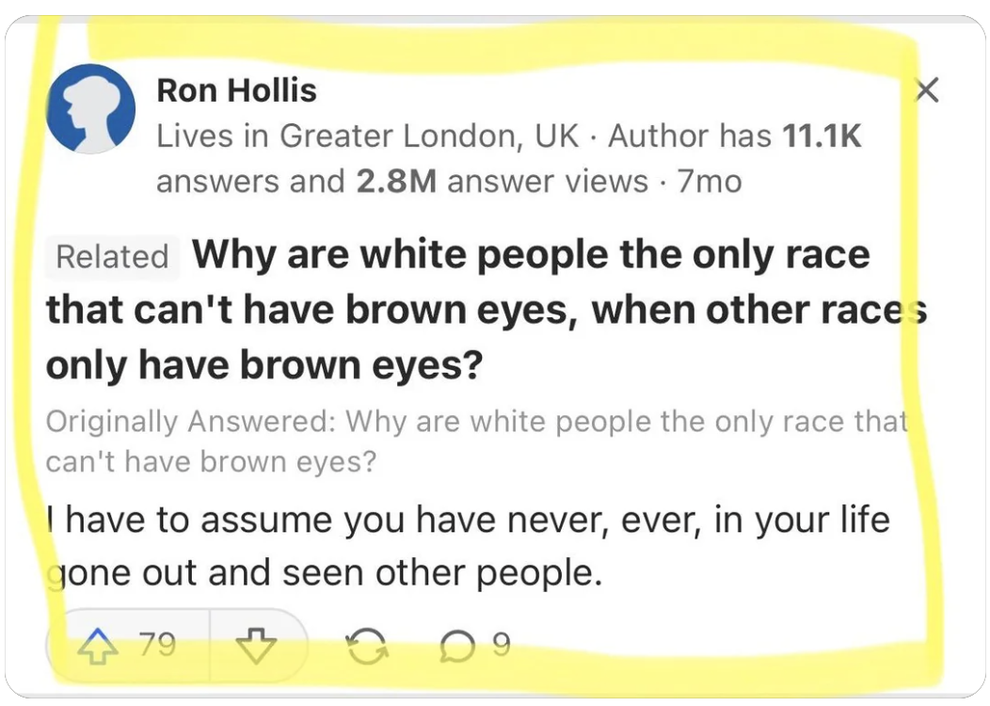Click Ron Hollis's profile avatar
This screenshot has width=990, height=706.
point(91,109)
